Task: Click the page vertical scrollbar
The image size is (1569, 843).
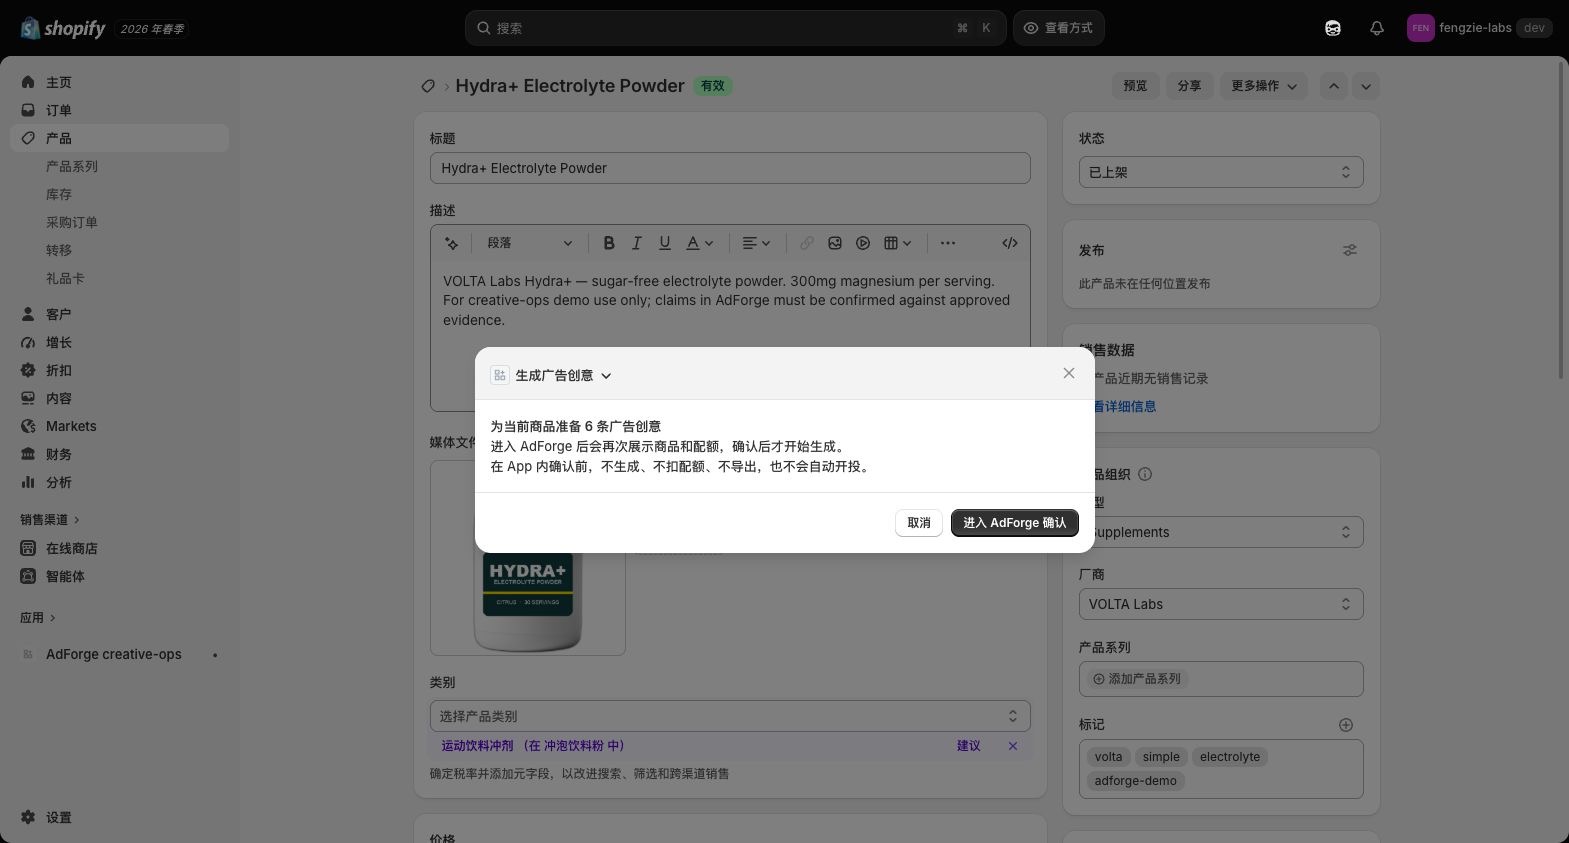Action: tap(1563, 220)
